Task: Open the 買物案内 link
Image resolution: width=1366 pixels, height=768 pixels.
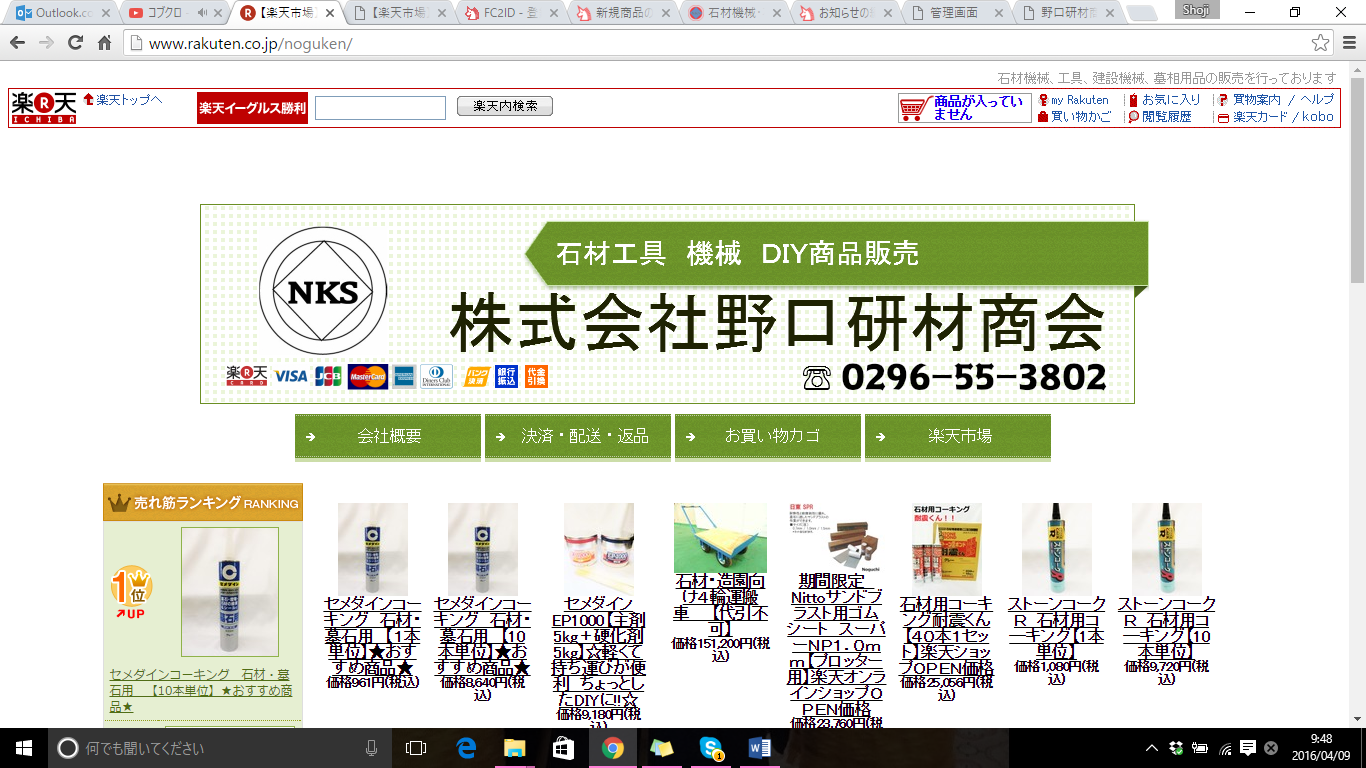Action: [1256, 100]
